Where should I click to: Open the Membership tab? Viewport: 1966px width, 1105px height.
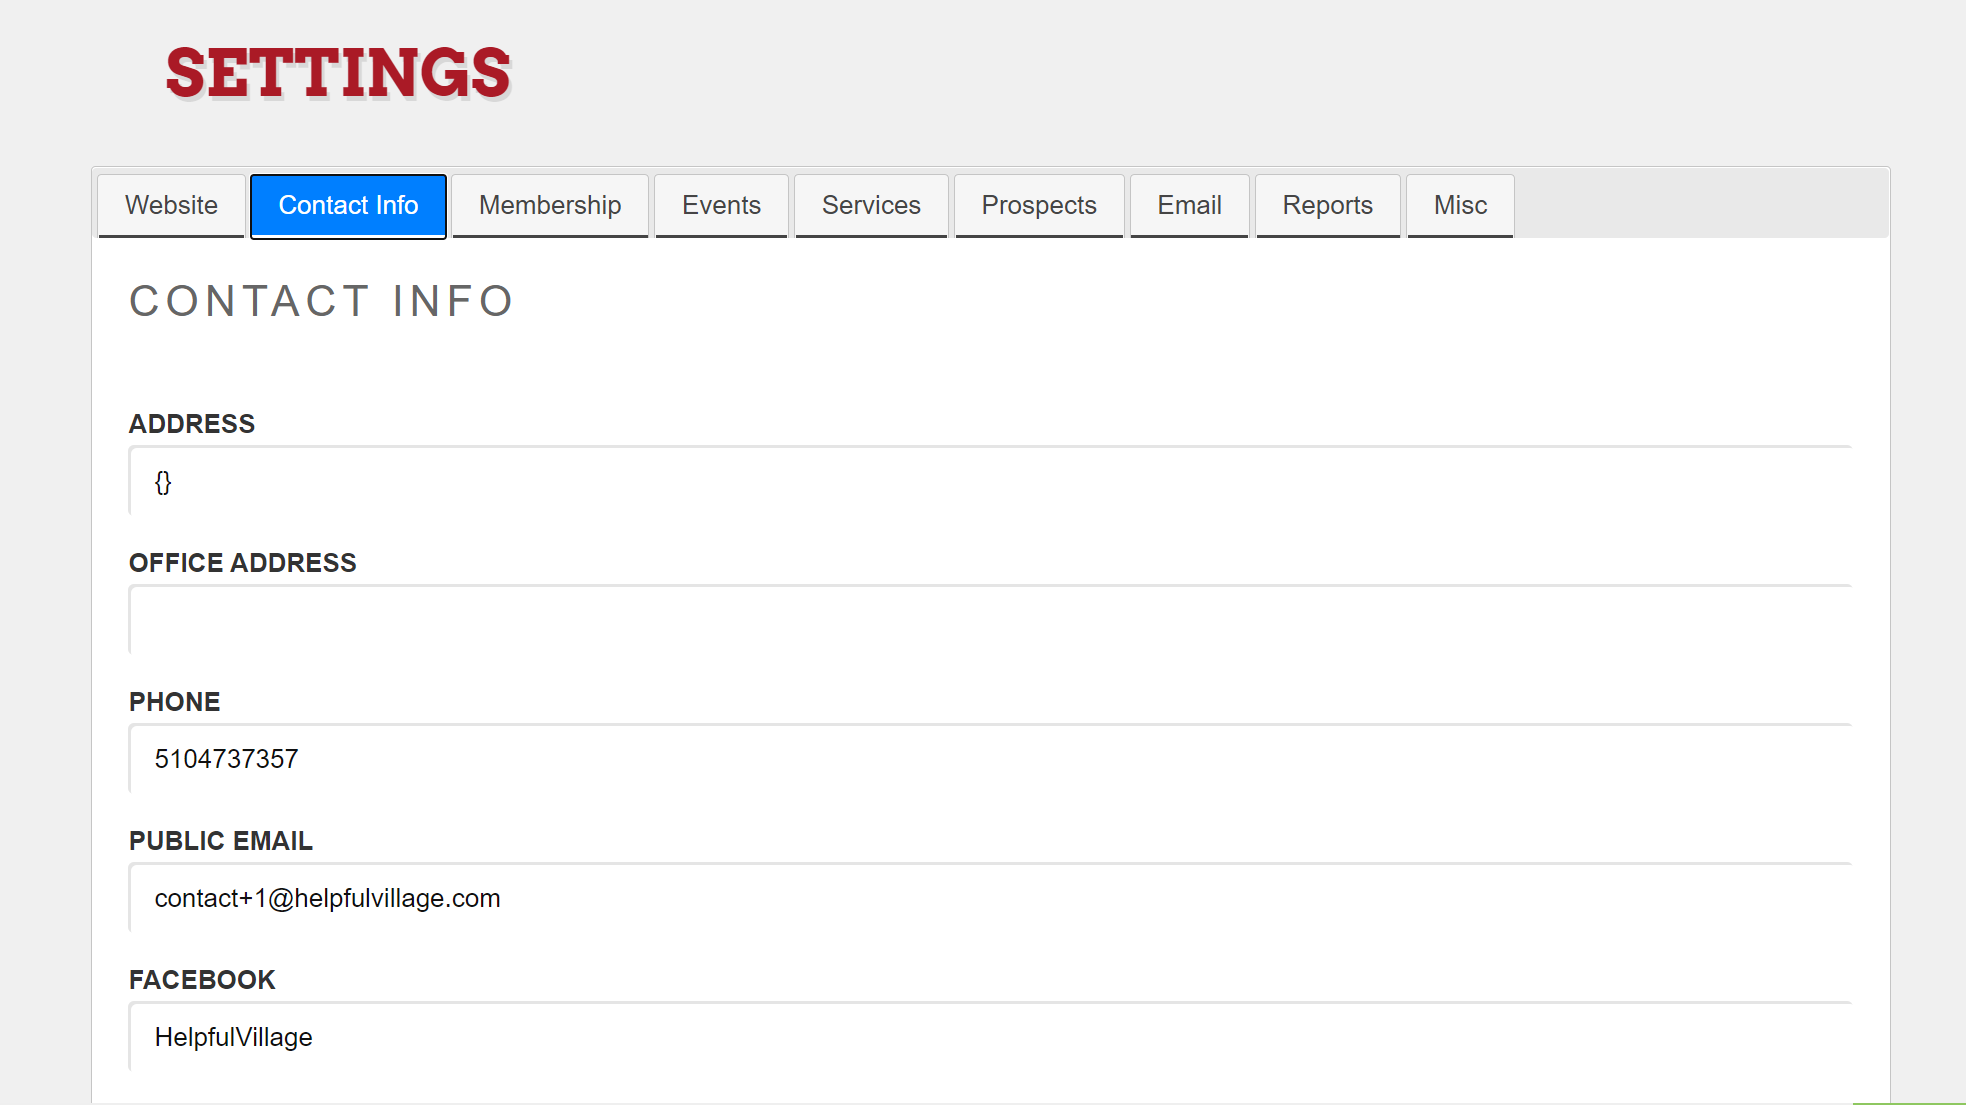tap(550, 205)
